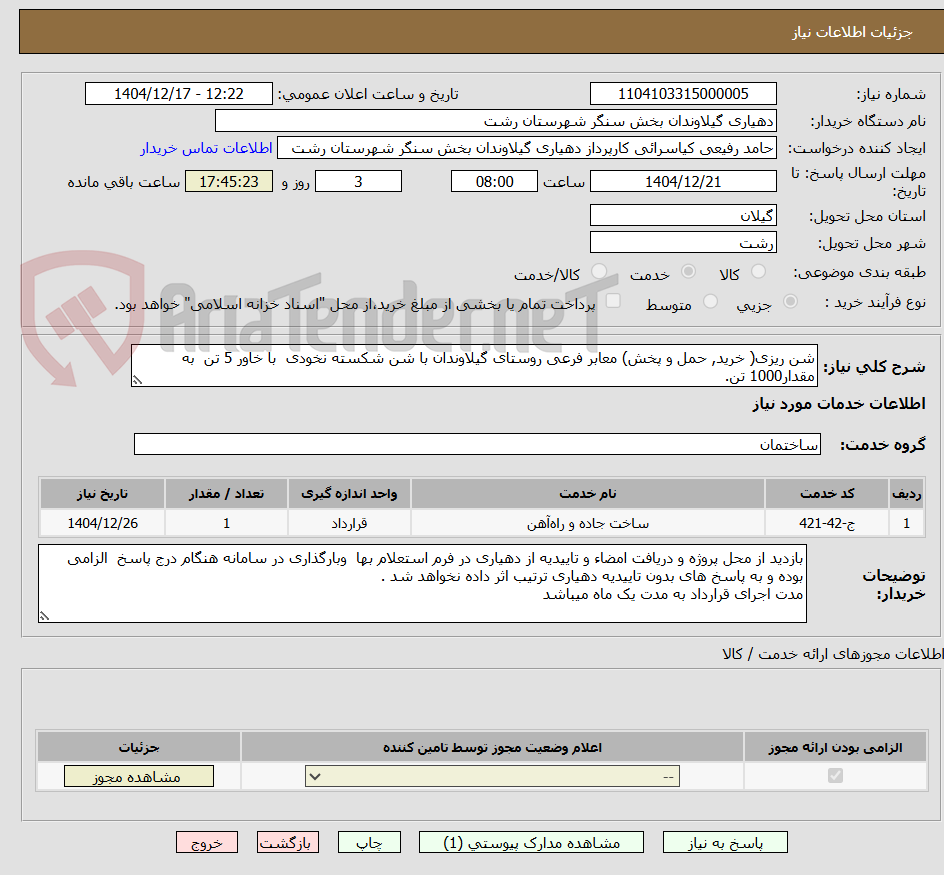
Task: Click the واحد اندازه گیری column header
Action: [349, 494]
